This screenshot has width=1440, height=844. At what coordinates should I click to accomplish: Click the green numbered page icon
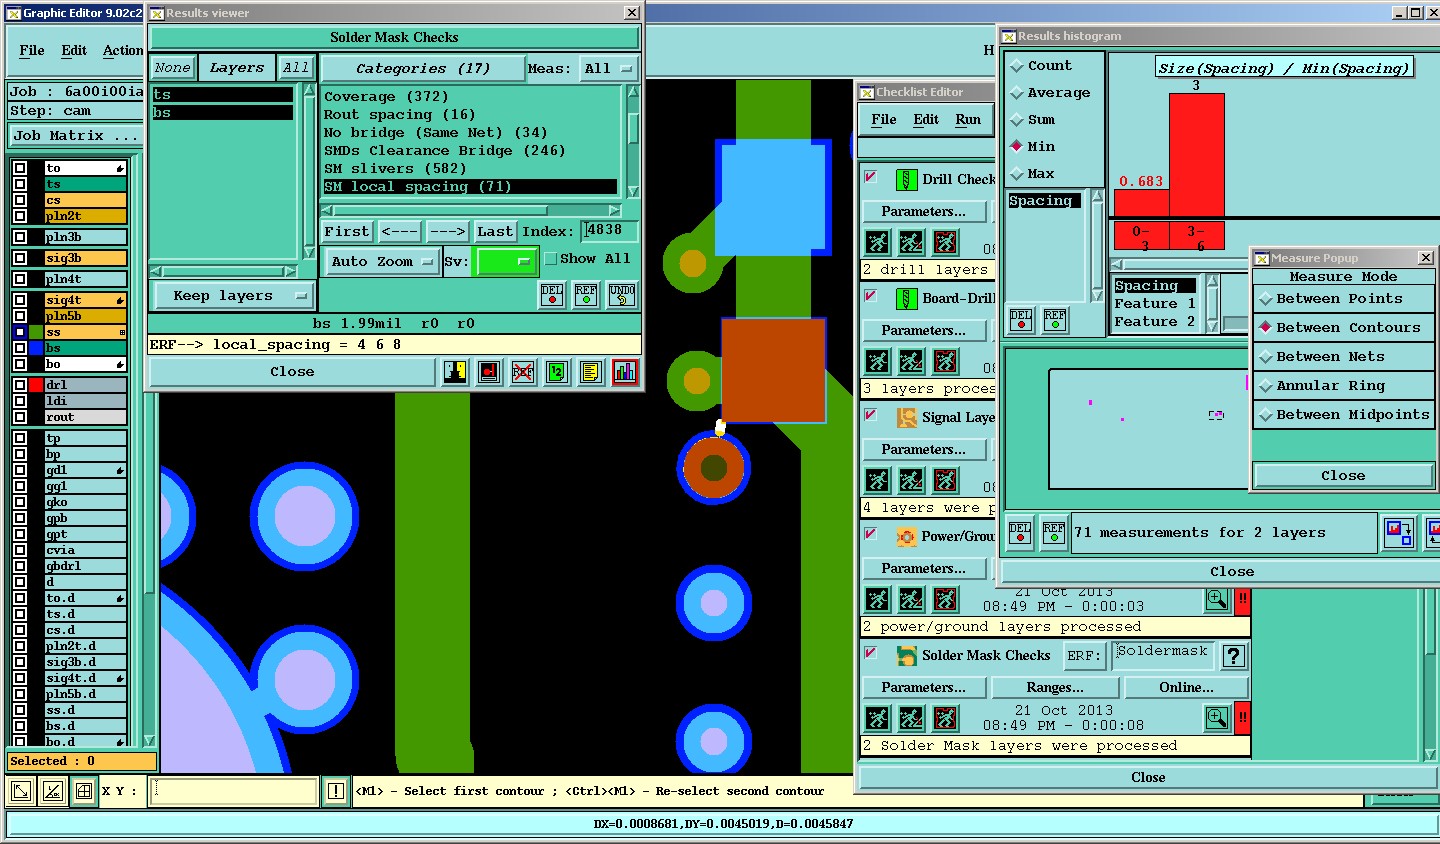(557, 372)
